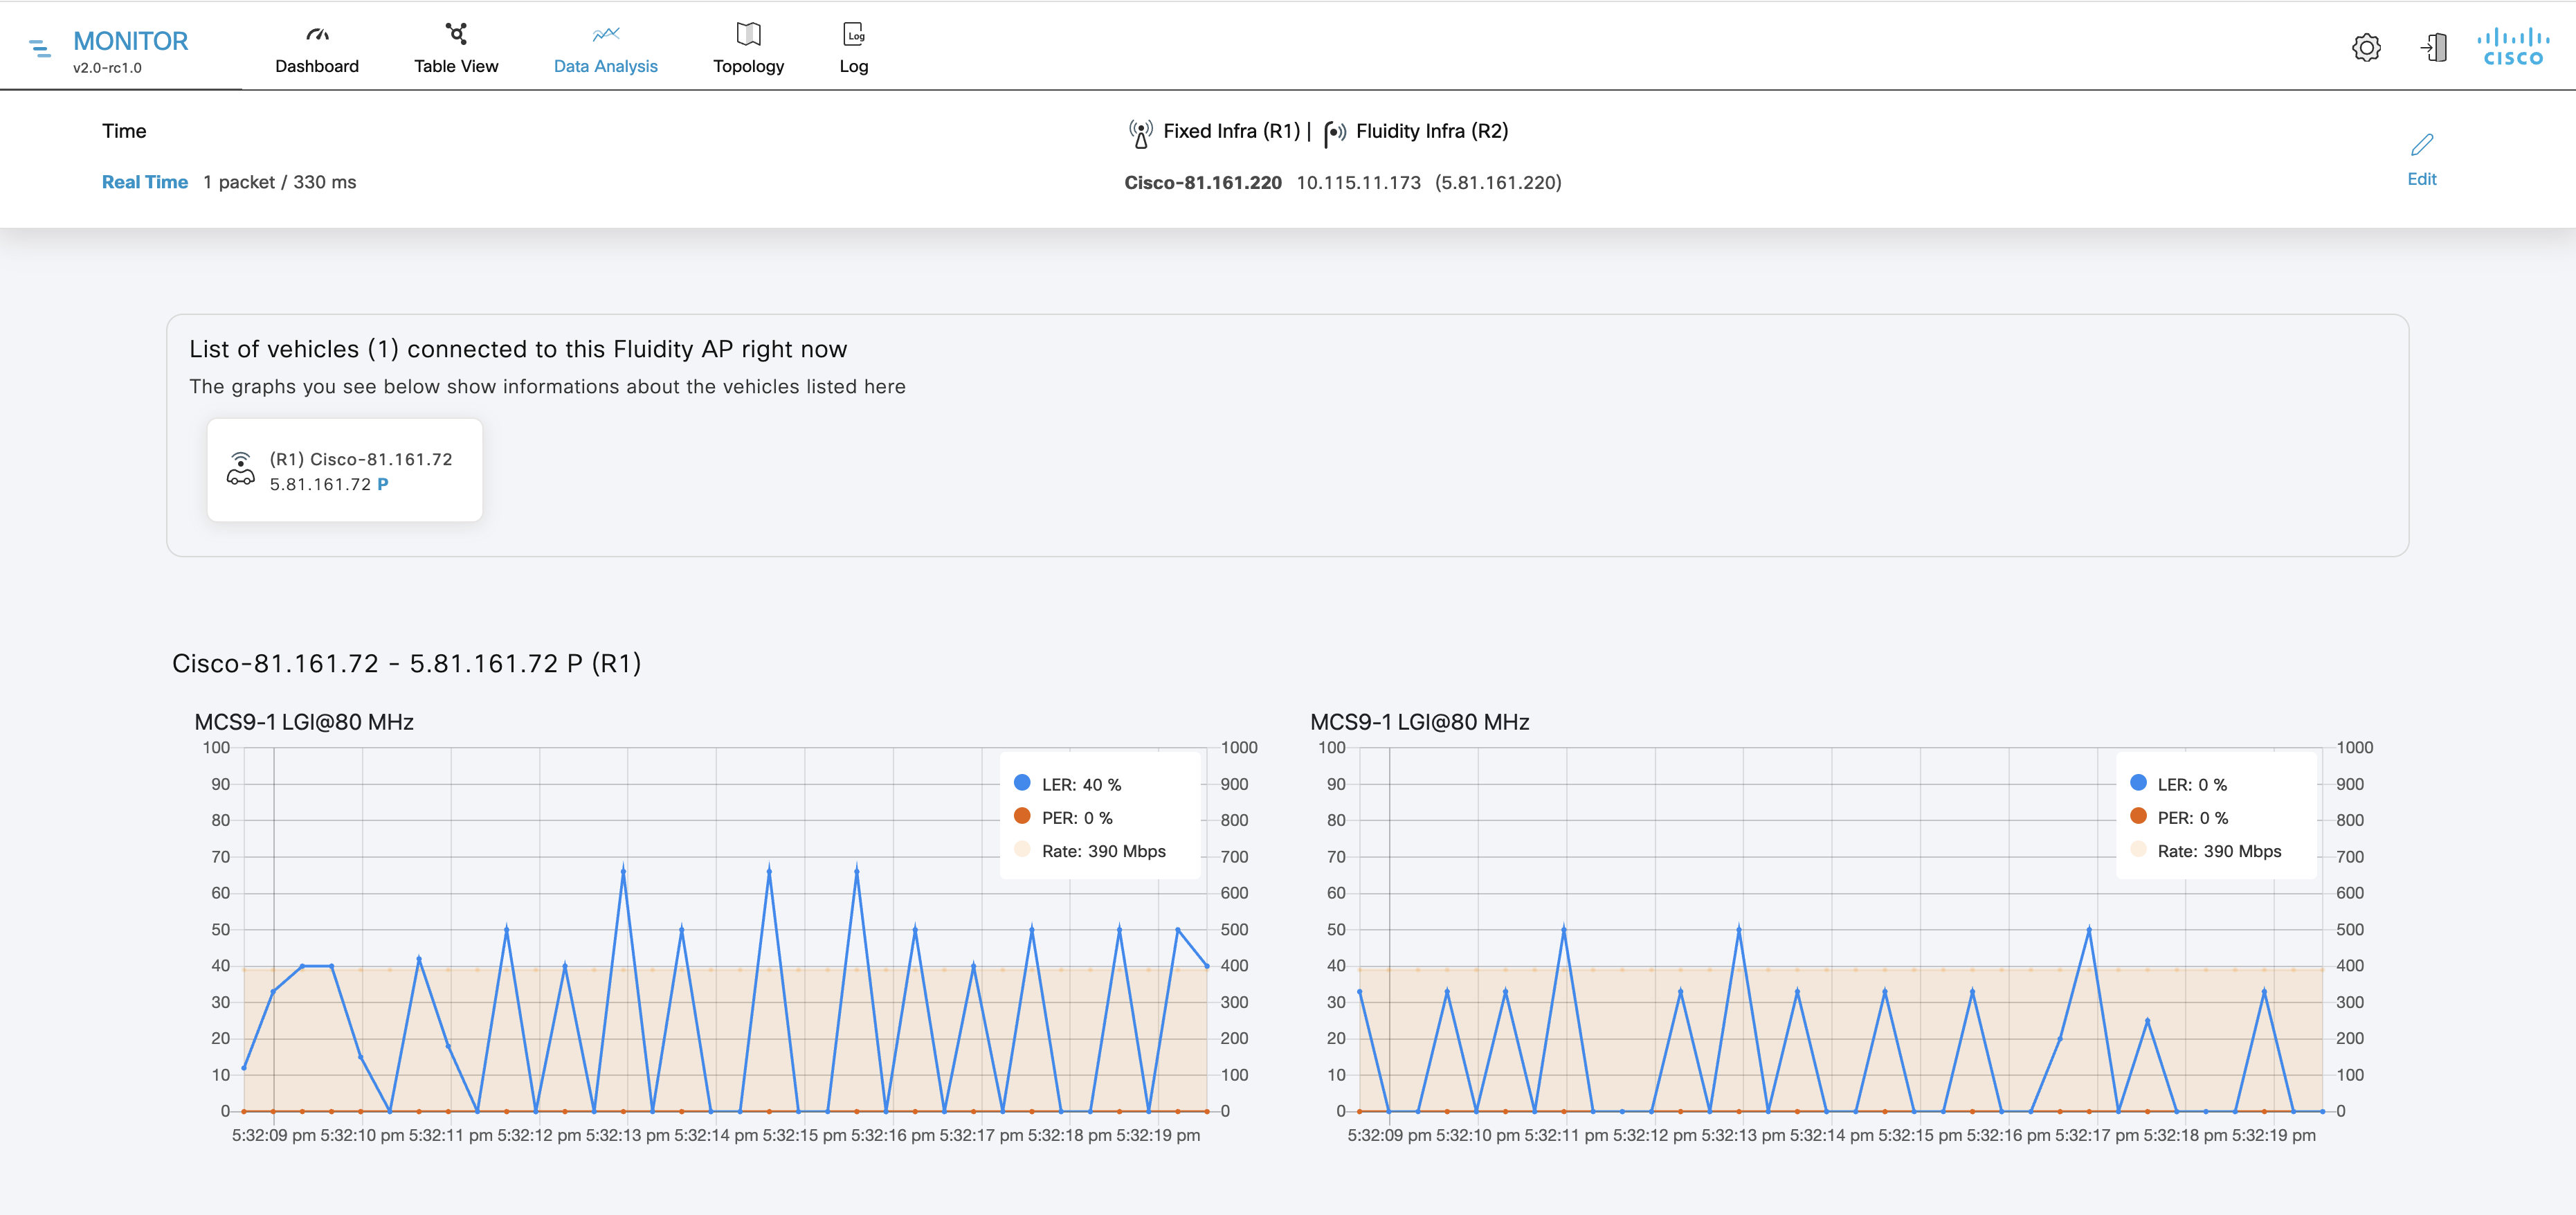Click the right chart MCS9-1 LGI@80 MHz title
Screen dimensions: 2576x1215
coord(1420,722)
